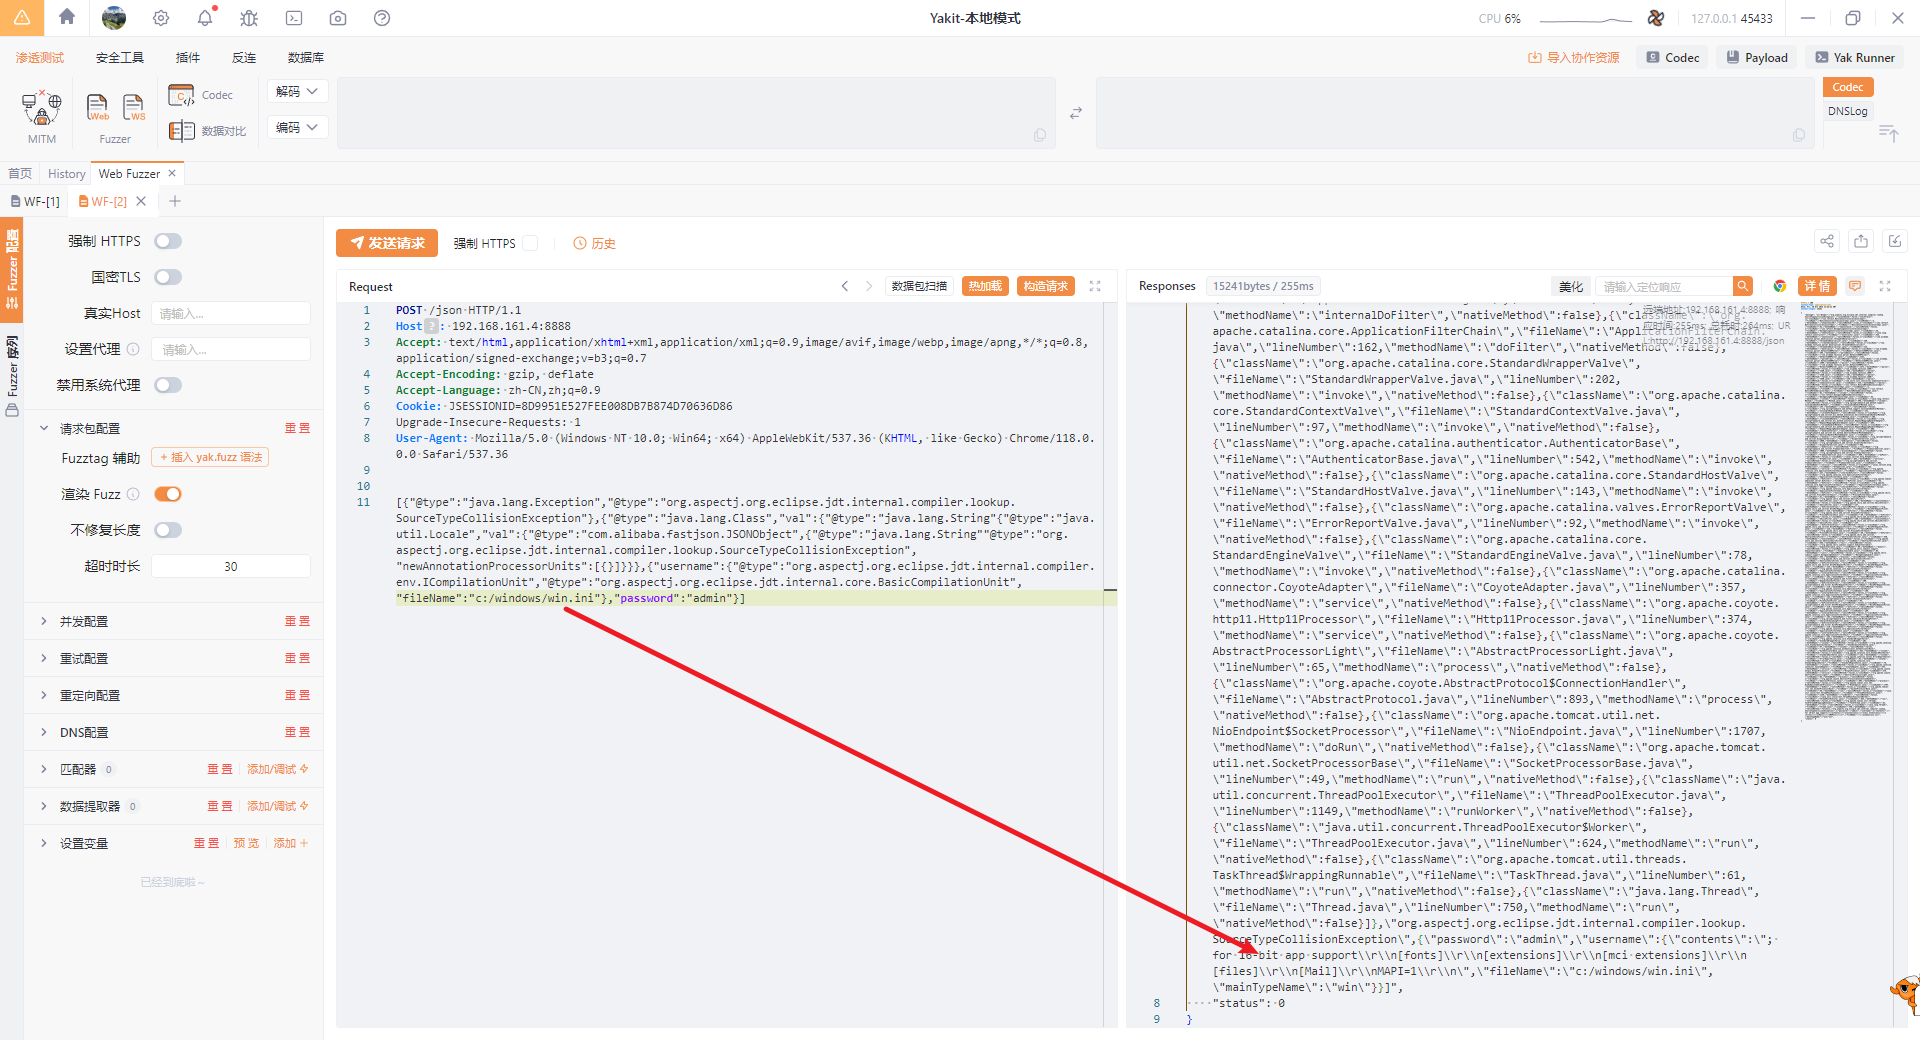The image size is (1920, 1040).
Task: Open response comment icon
Action: [1855, 286]
